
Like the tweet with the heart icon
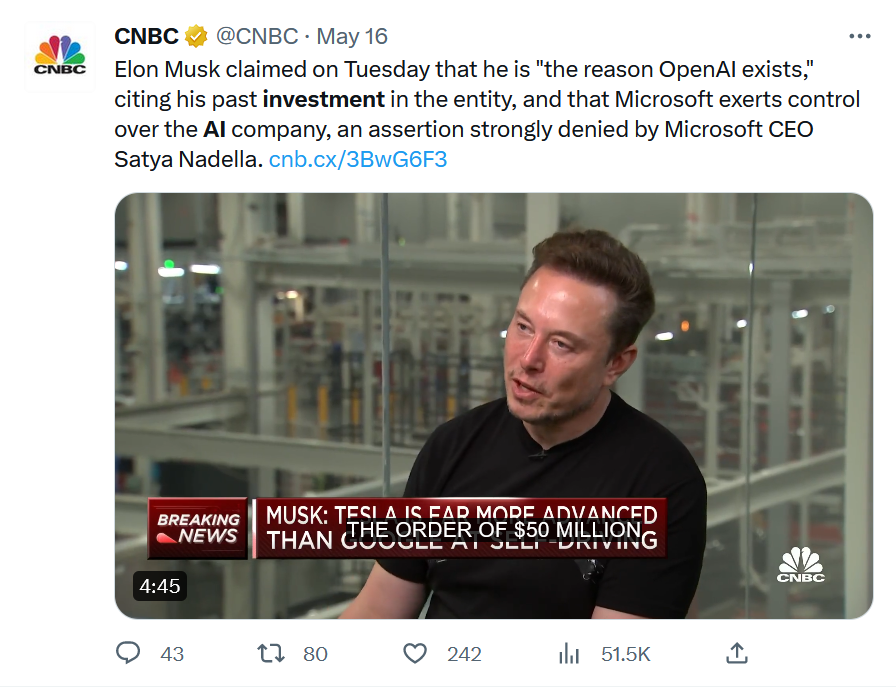pos(415,653)
